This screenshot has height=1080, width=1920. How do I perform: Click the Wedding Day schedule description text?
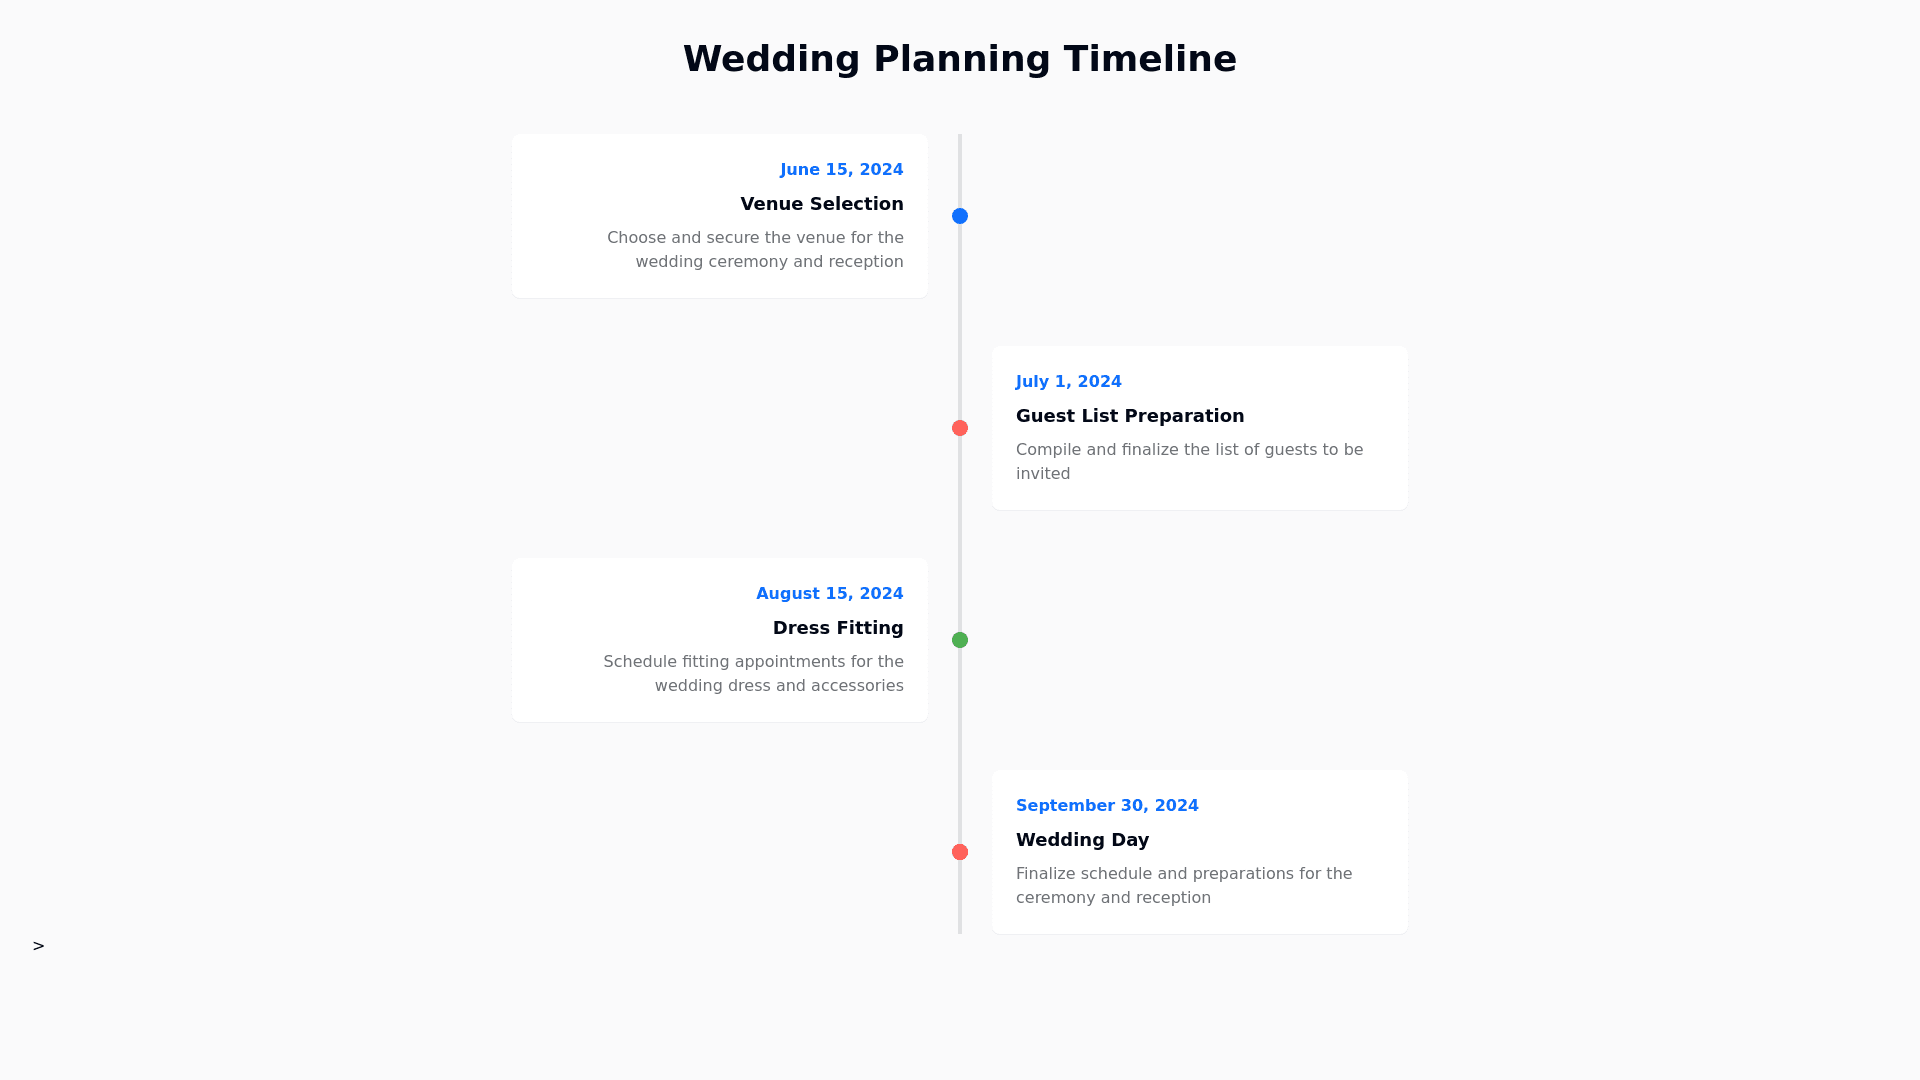point(1183,886)
